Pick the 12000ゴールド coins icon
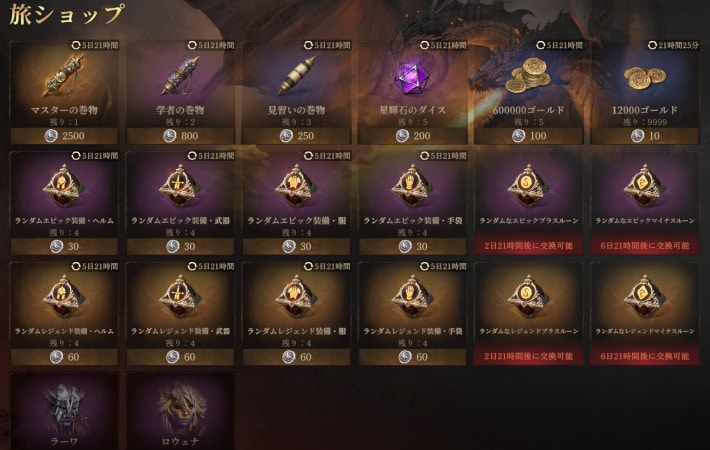This screenshot has height=450, width=710. pyautogui.click(x=644, y=78)
